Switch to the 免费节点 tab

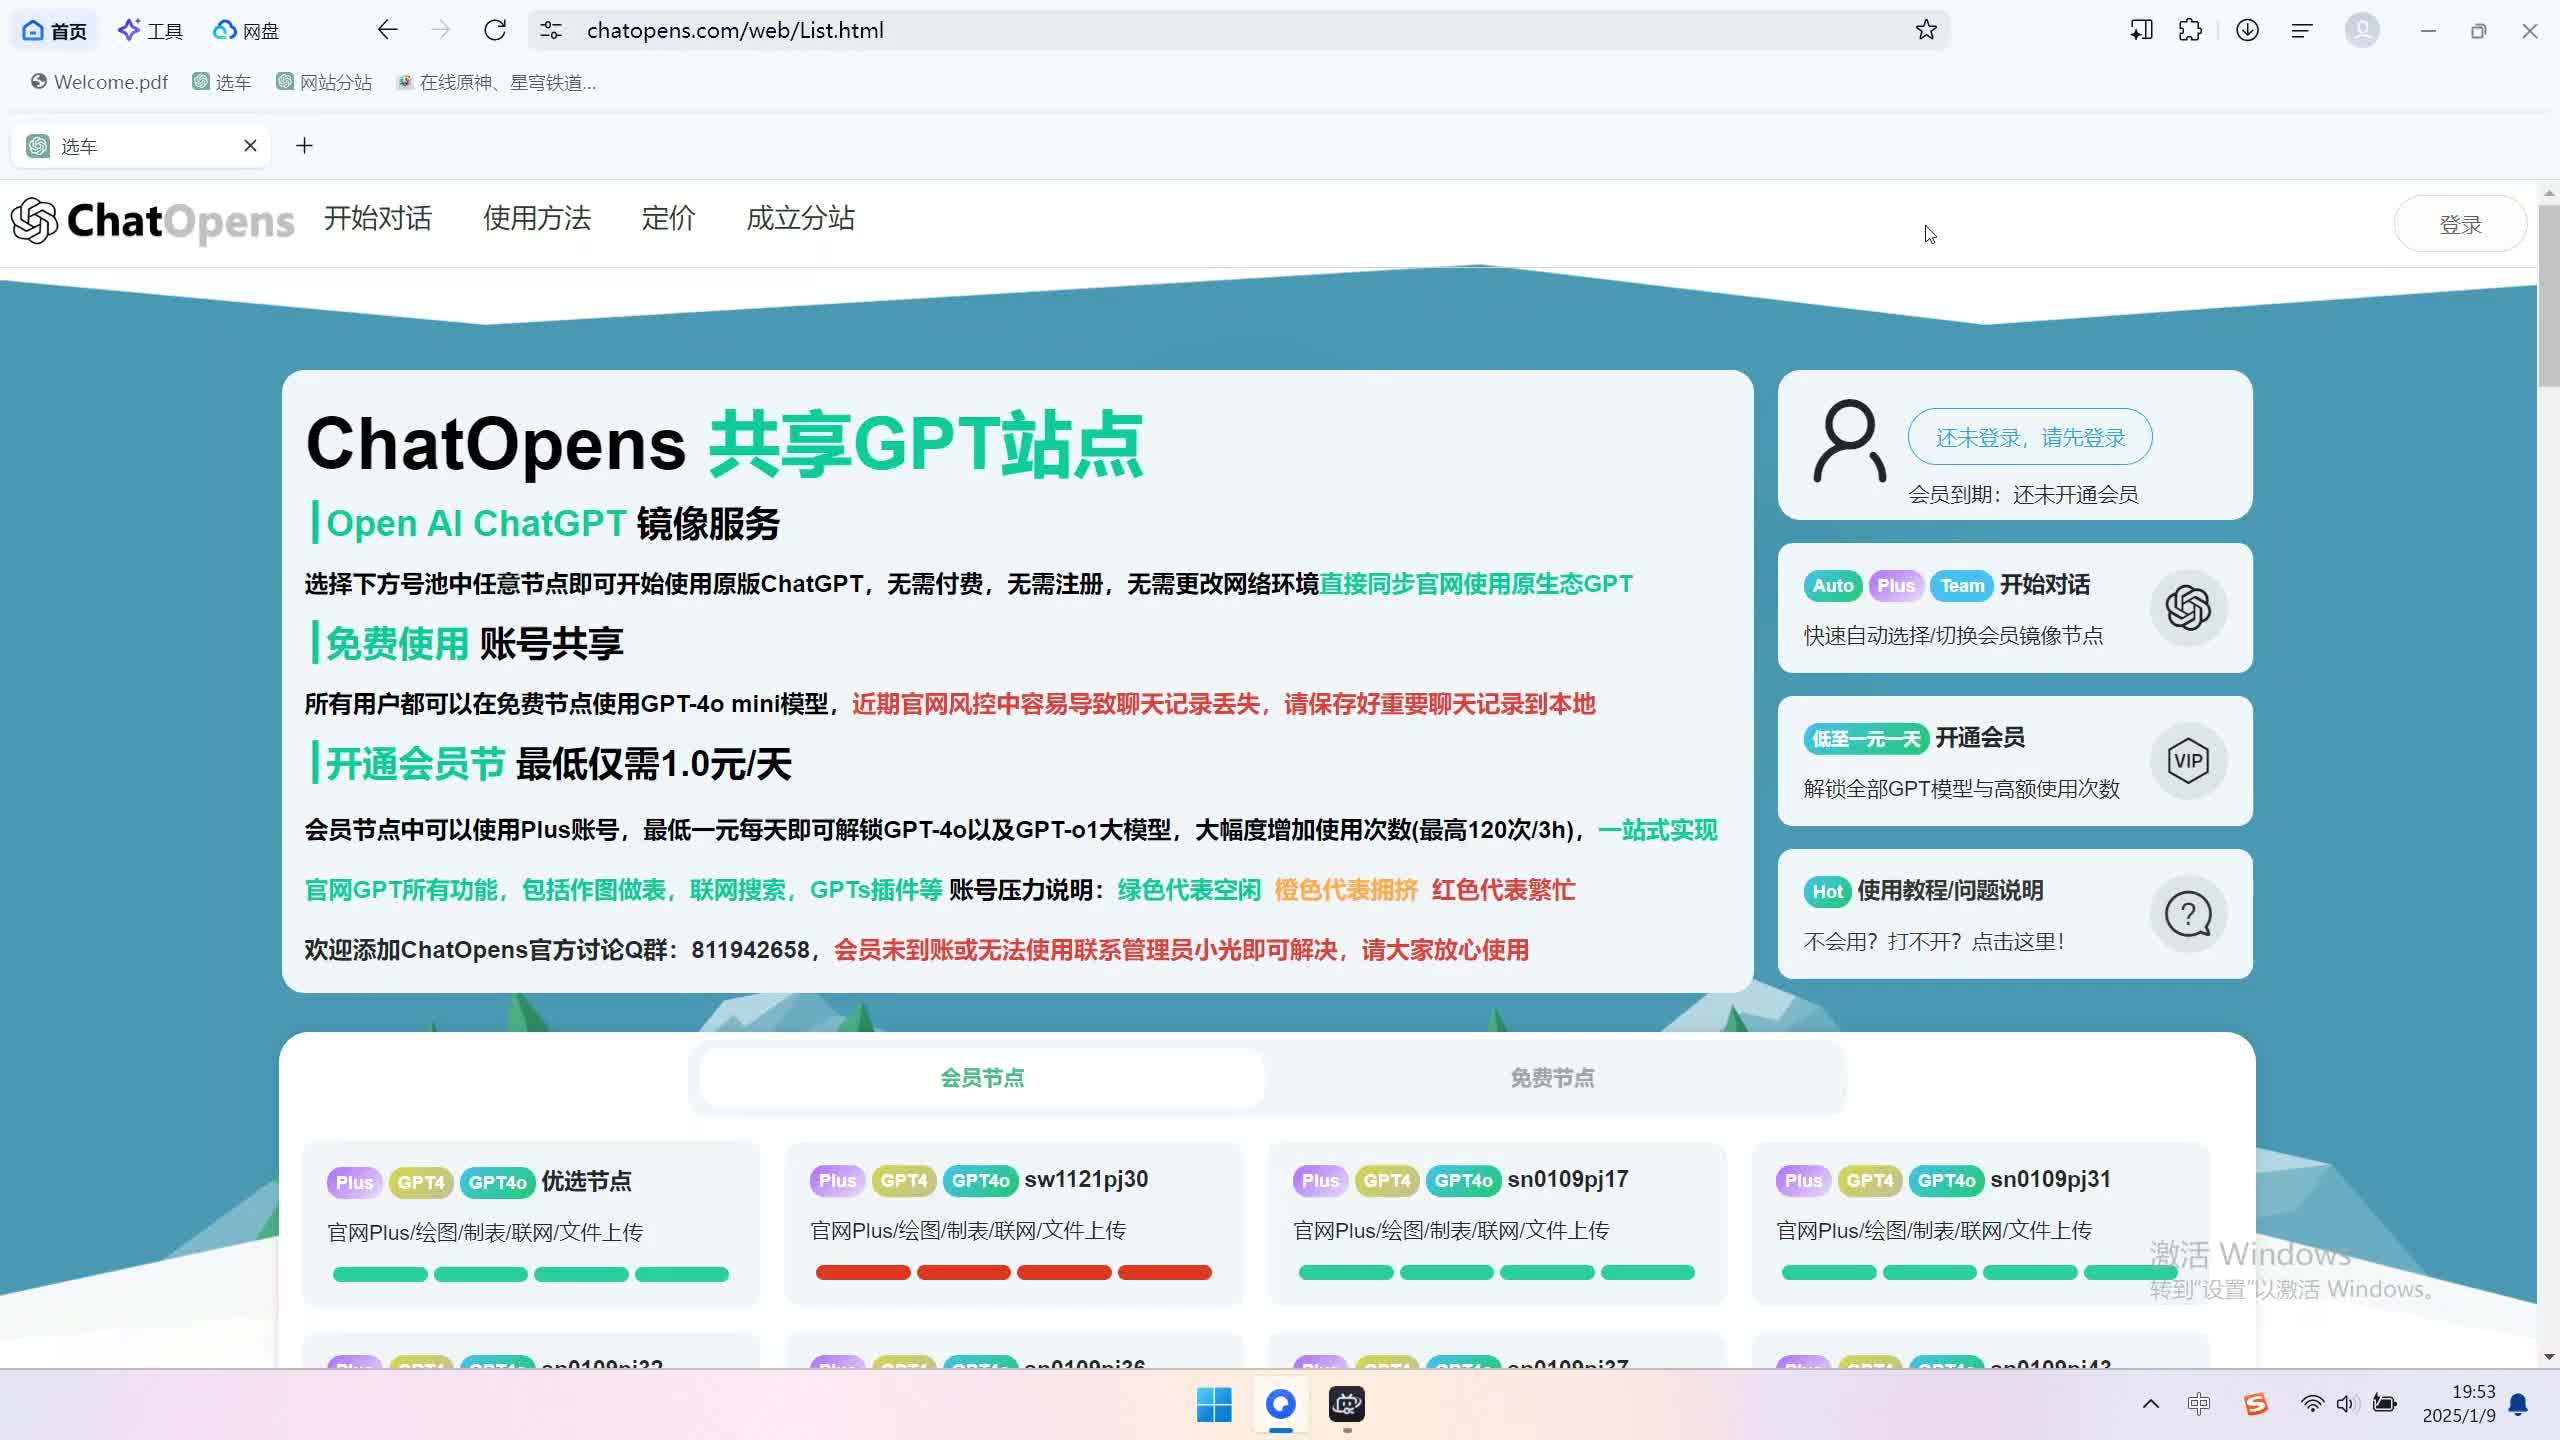(1552, 1078)
